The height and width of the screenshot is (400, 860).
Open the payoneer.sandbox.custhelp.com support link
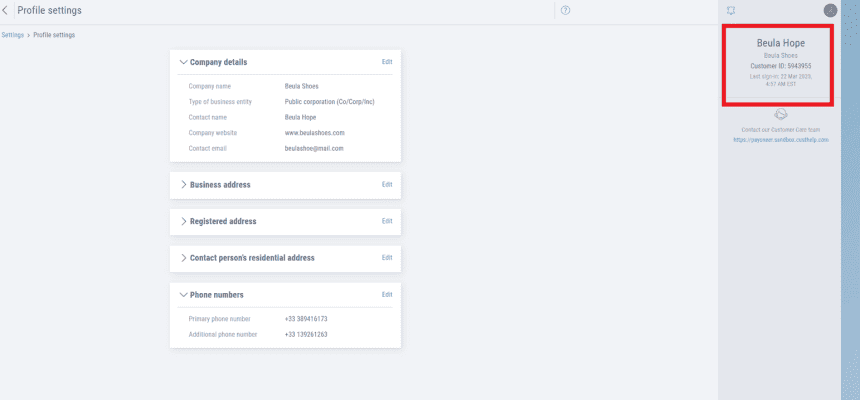(781, 140)
